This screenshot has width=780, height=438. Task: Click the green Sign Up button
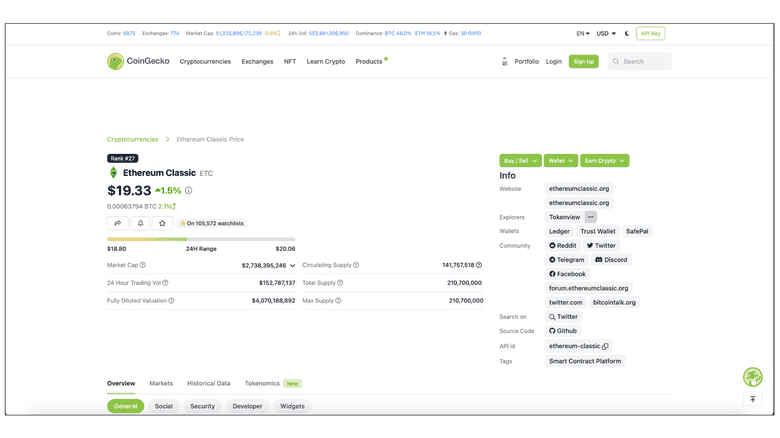[583, 61]
